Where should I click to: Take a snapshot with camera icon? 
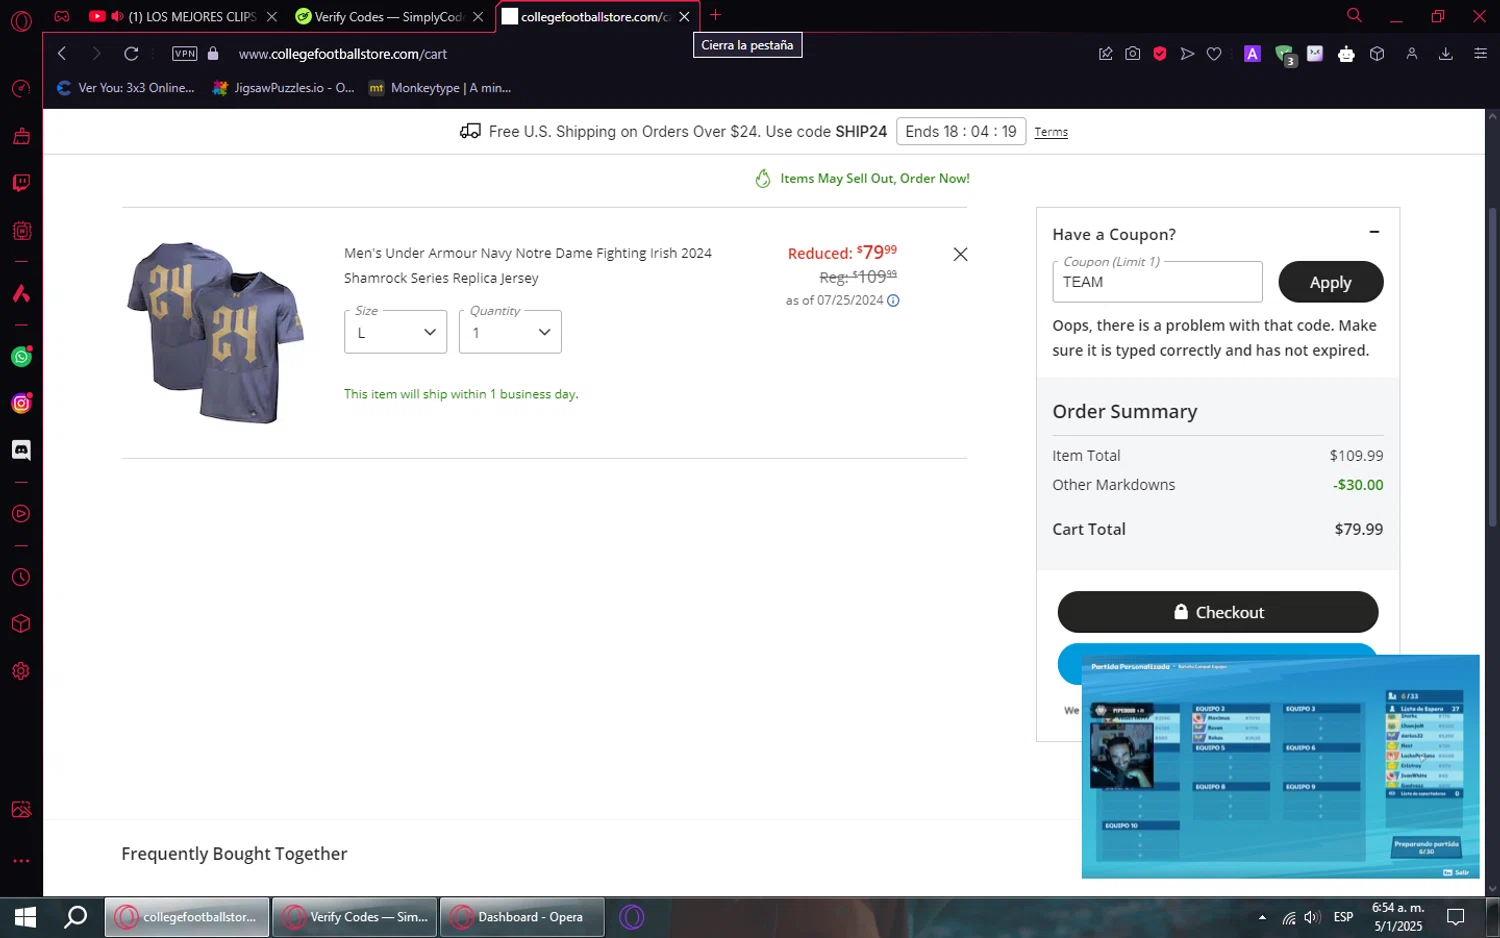[1132, 54]
